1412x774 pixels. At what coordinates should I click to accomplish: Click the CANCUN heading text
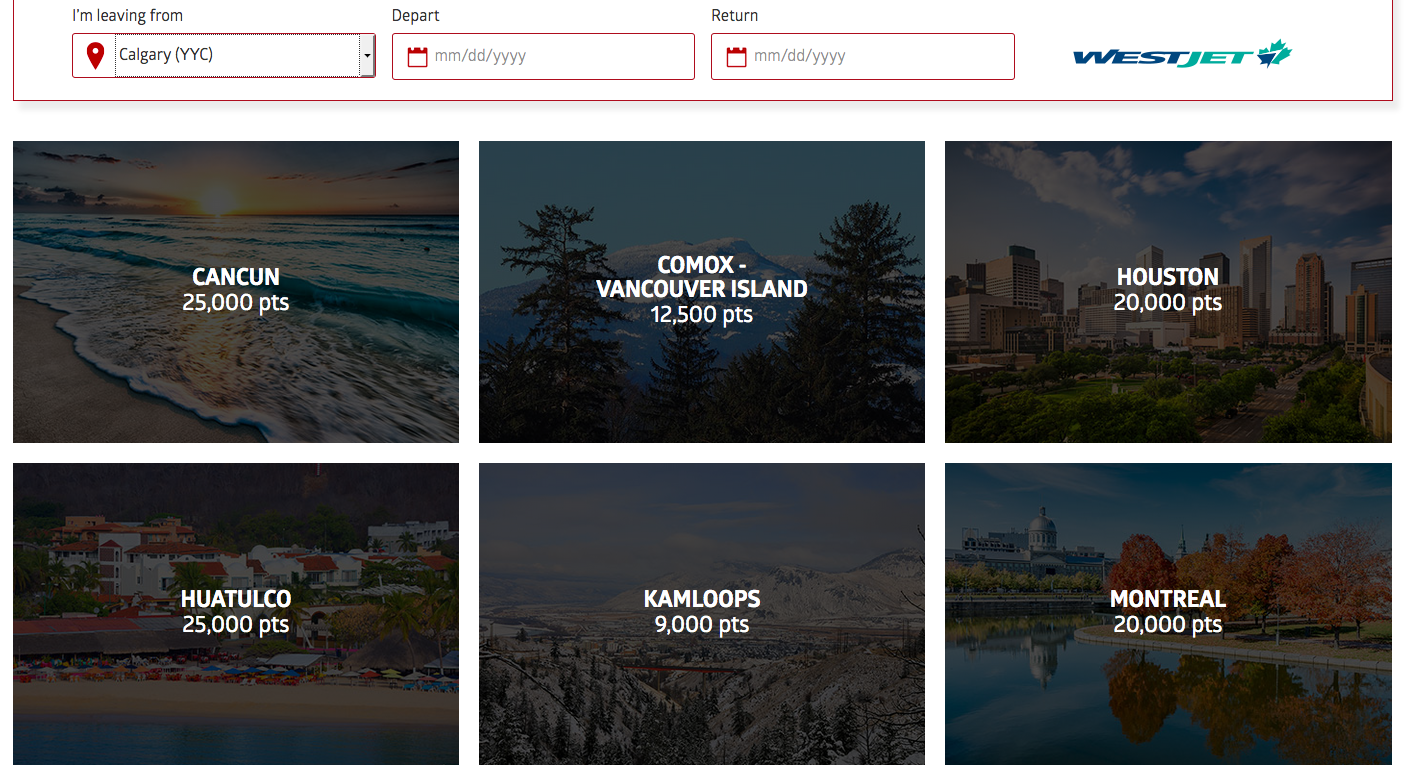(x=236, y=277)
